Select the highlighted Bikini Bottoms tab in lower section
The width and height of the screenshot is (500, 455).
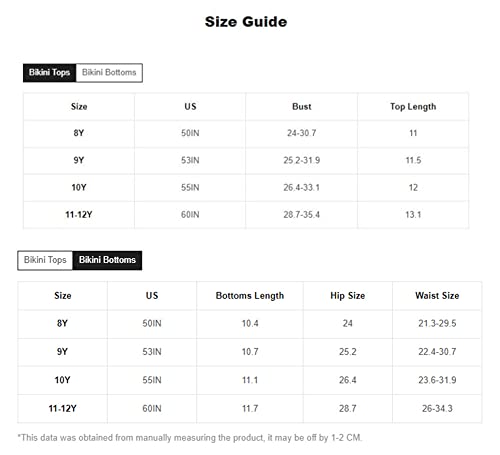[107, 260]
